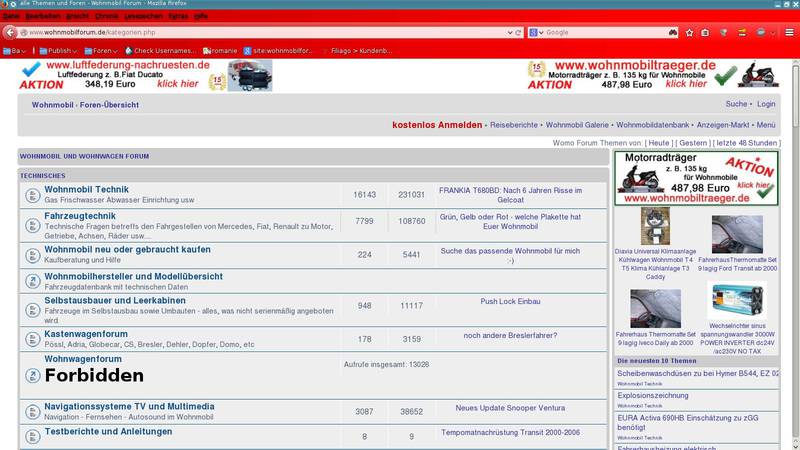Focus the Google search field
Viewport: 800px width, 450px height.
click(605, 32)
